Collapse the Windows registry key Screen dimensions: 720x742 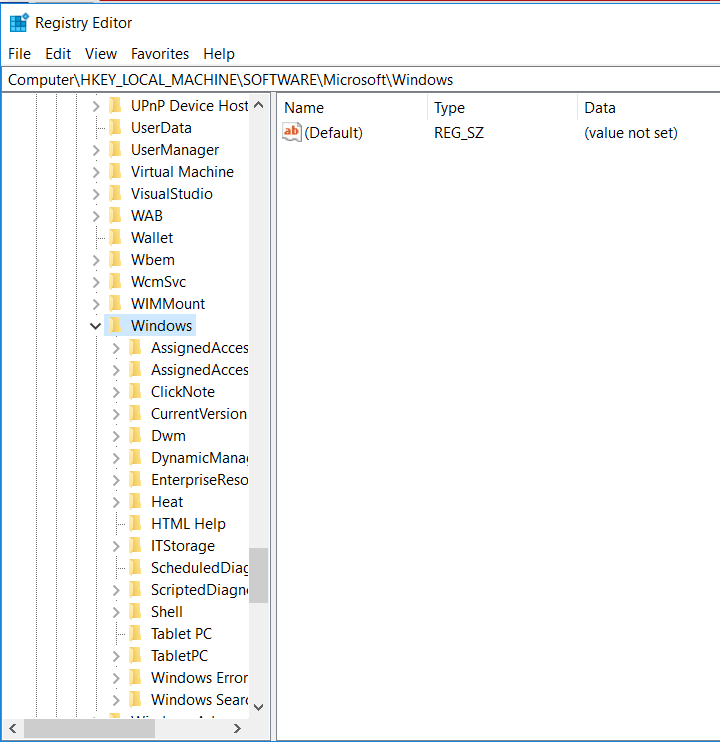96,326
